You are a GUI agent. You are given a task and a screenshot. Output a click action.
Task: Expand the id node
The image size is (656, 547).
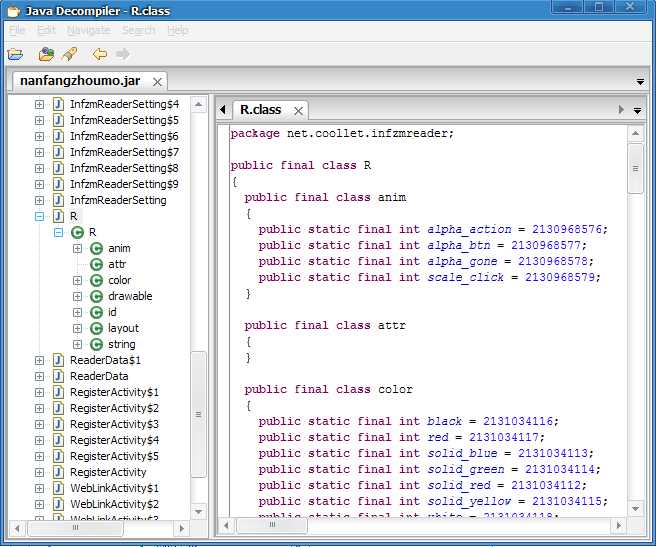point(77,313)
